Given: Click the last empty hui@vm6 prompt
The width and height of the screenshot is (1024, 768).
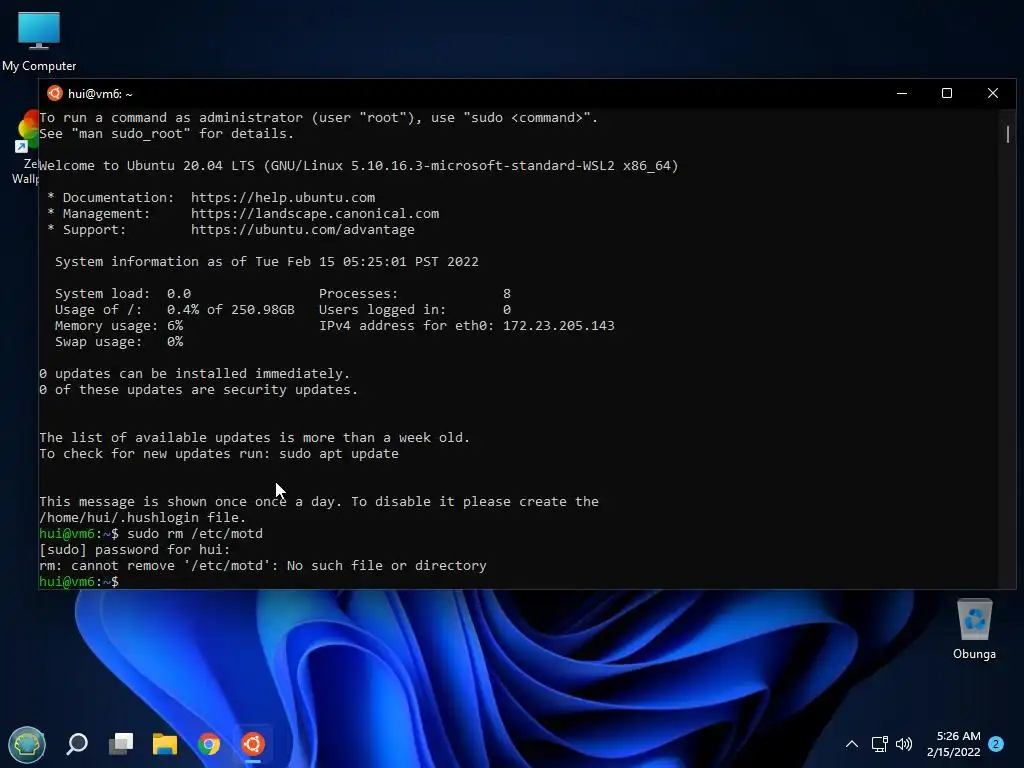Looking at the screenshot, I should click(79, 581).
